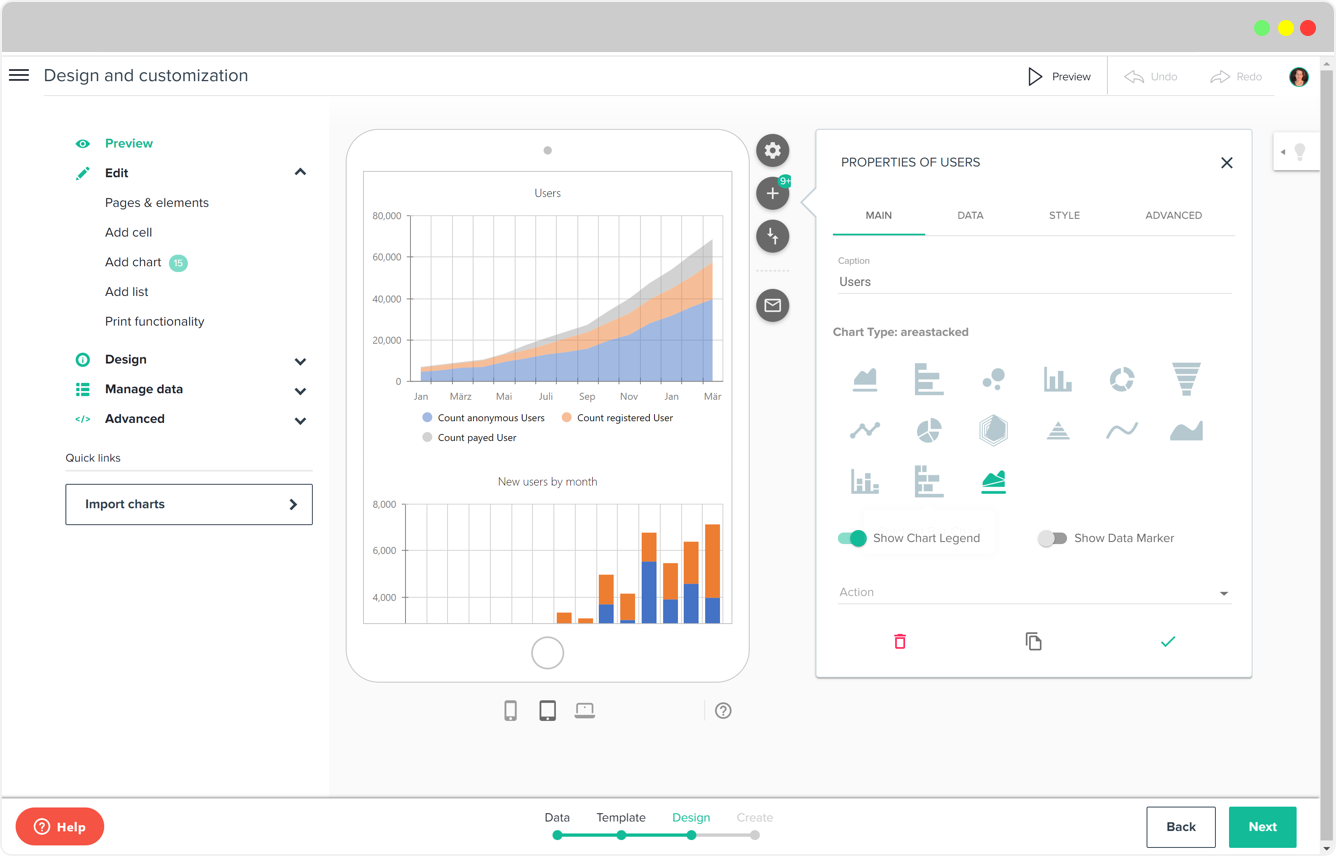The height and width of the screenshot is (856, 1336).
Task: Open the hamburger menu
Action: tap(19, 75)
